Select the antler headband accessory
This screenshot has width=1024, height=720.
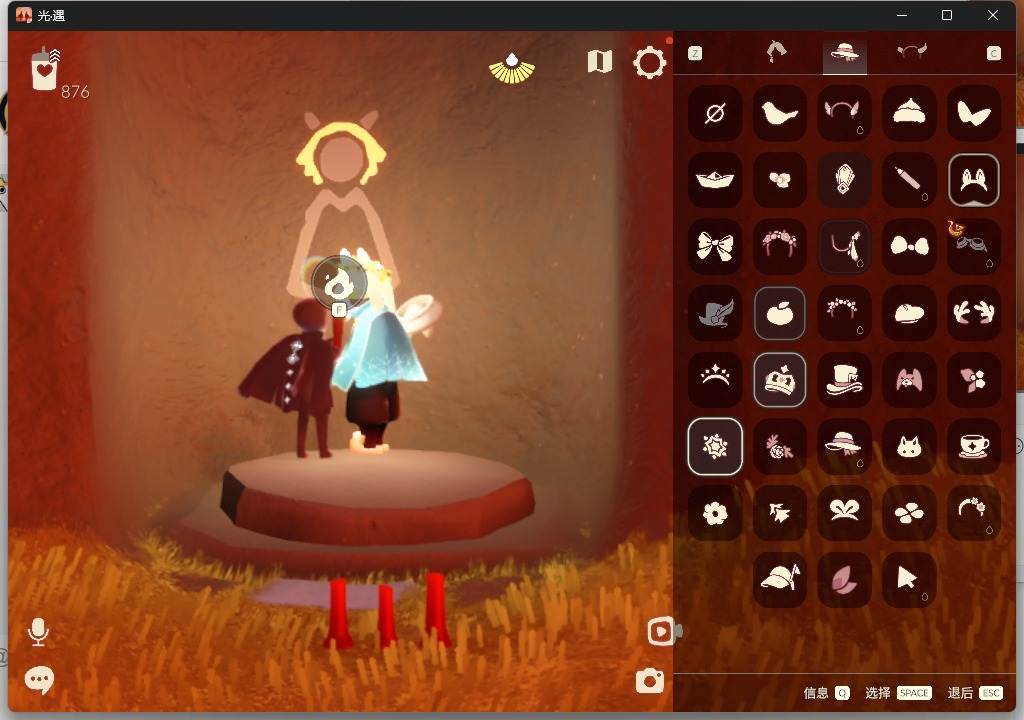(x=844, y=114)
